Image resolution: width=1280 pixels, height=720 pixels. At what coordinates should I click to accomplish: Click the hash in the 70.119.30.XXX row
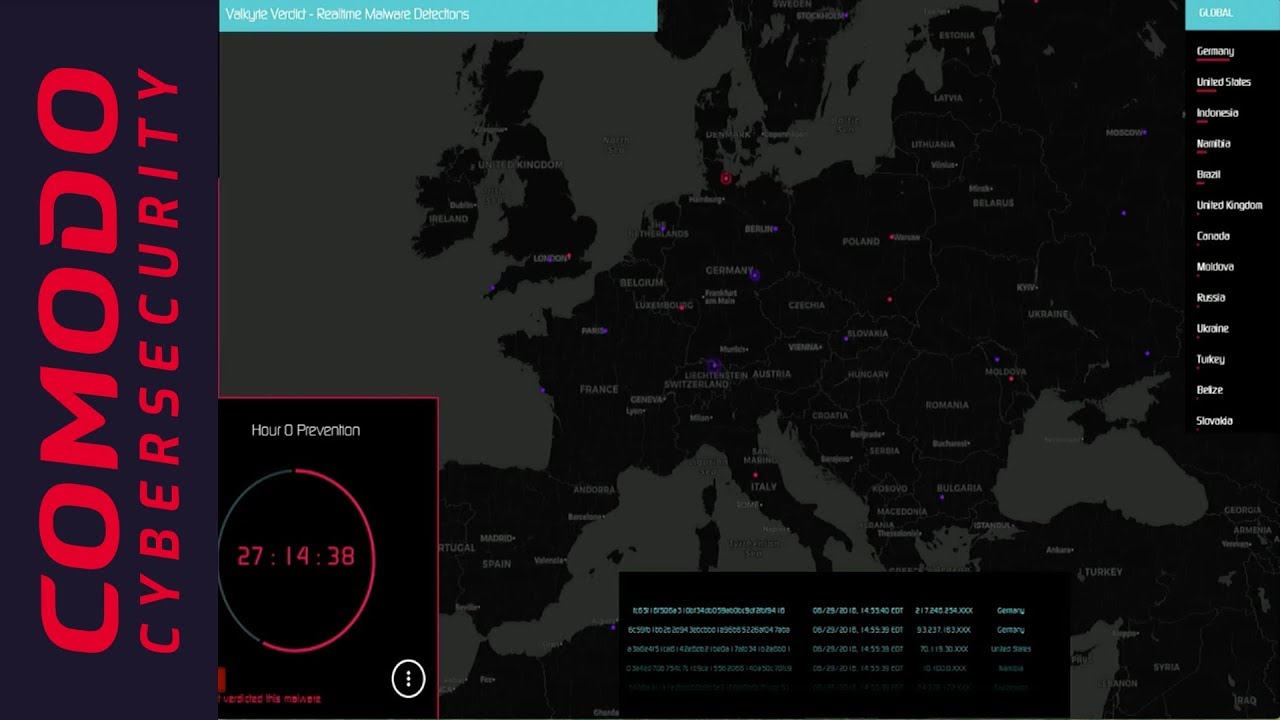click(x=708, y=649)
